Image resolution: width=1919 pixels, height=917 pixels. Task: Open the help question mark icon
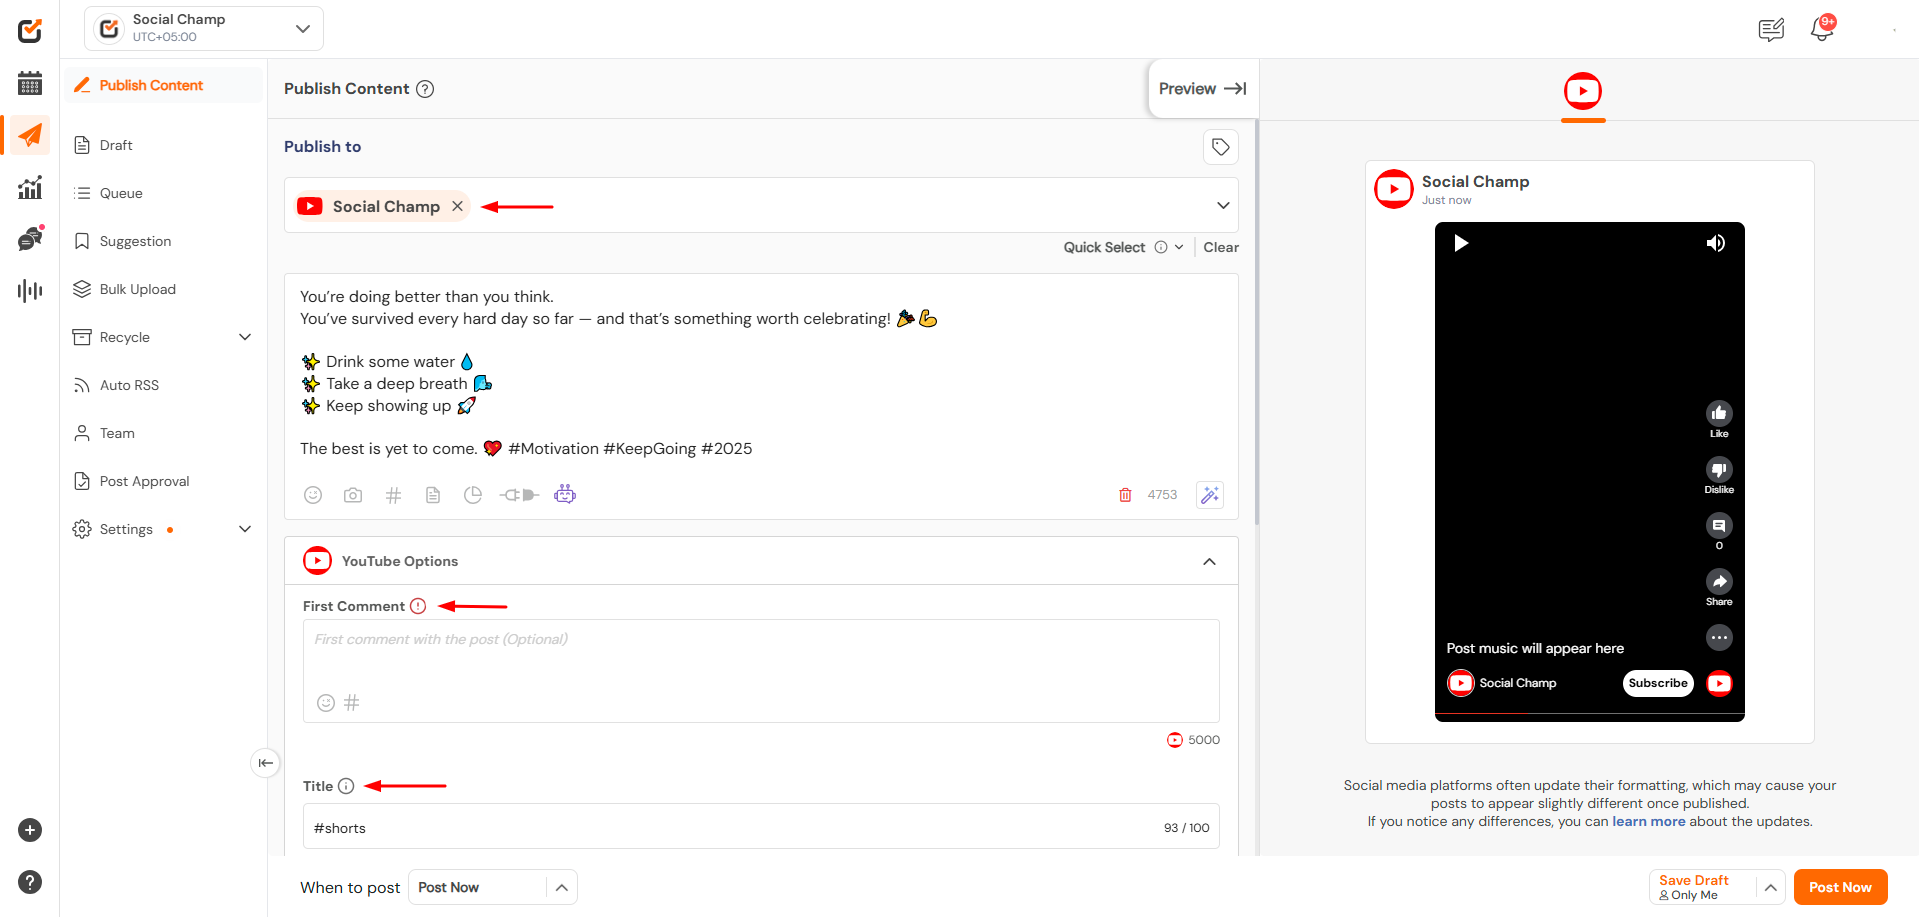(x=30, y=882)
